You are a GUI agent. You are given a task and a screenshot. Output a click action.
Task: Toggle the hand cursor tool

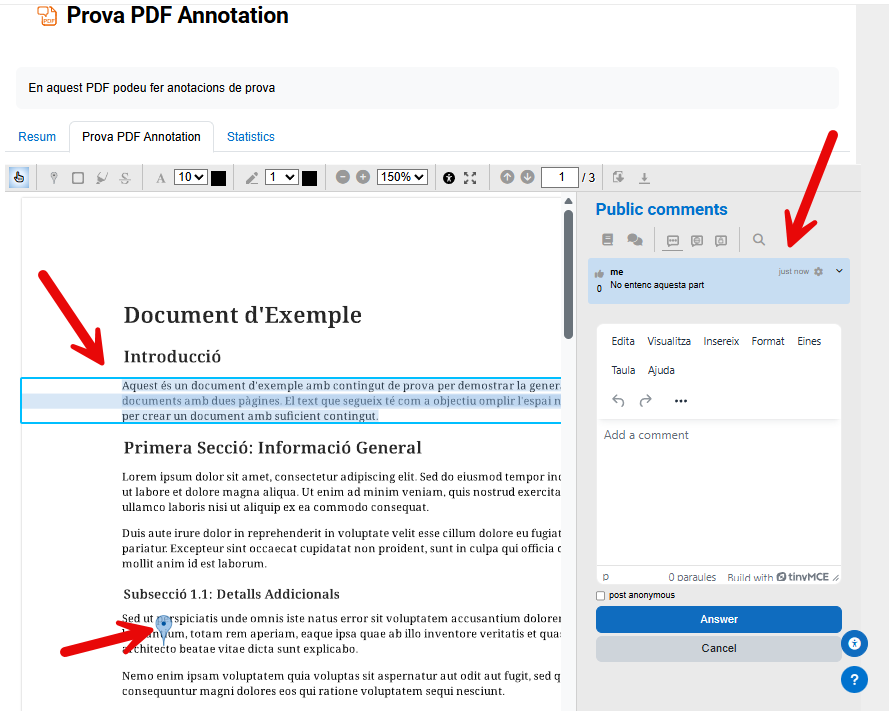tap(19, 177)
